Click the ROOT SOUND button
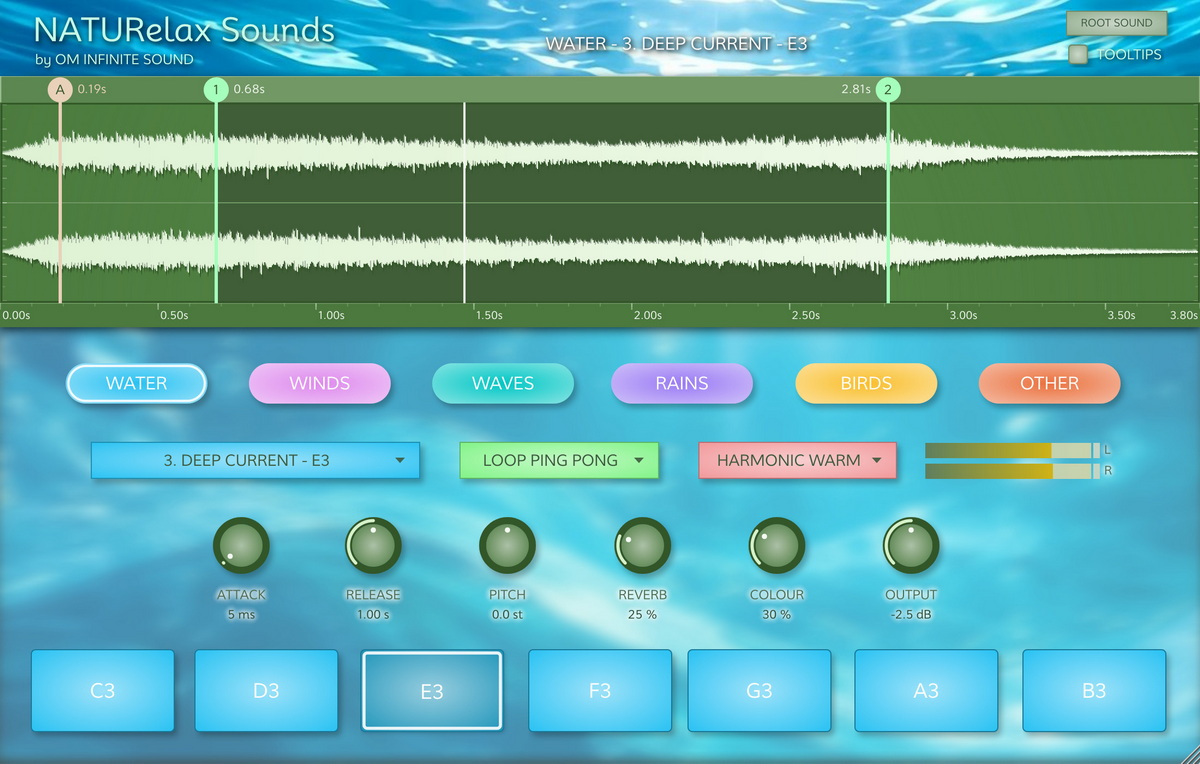Screen dimensions: 1200x764 (x=1116, y=23)
